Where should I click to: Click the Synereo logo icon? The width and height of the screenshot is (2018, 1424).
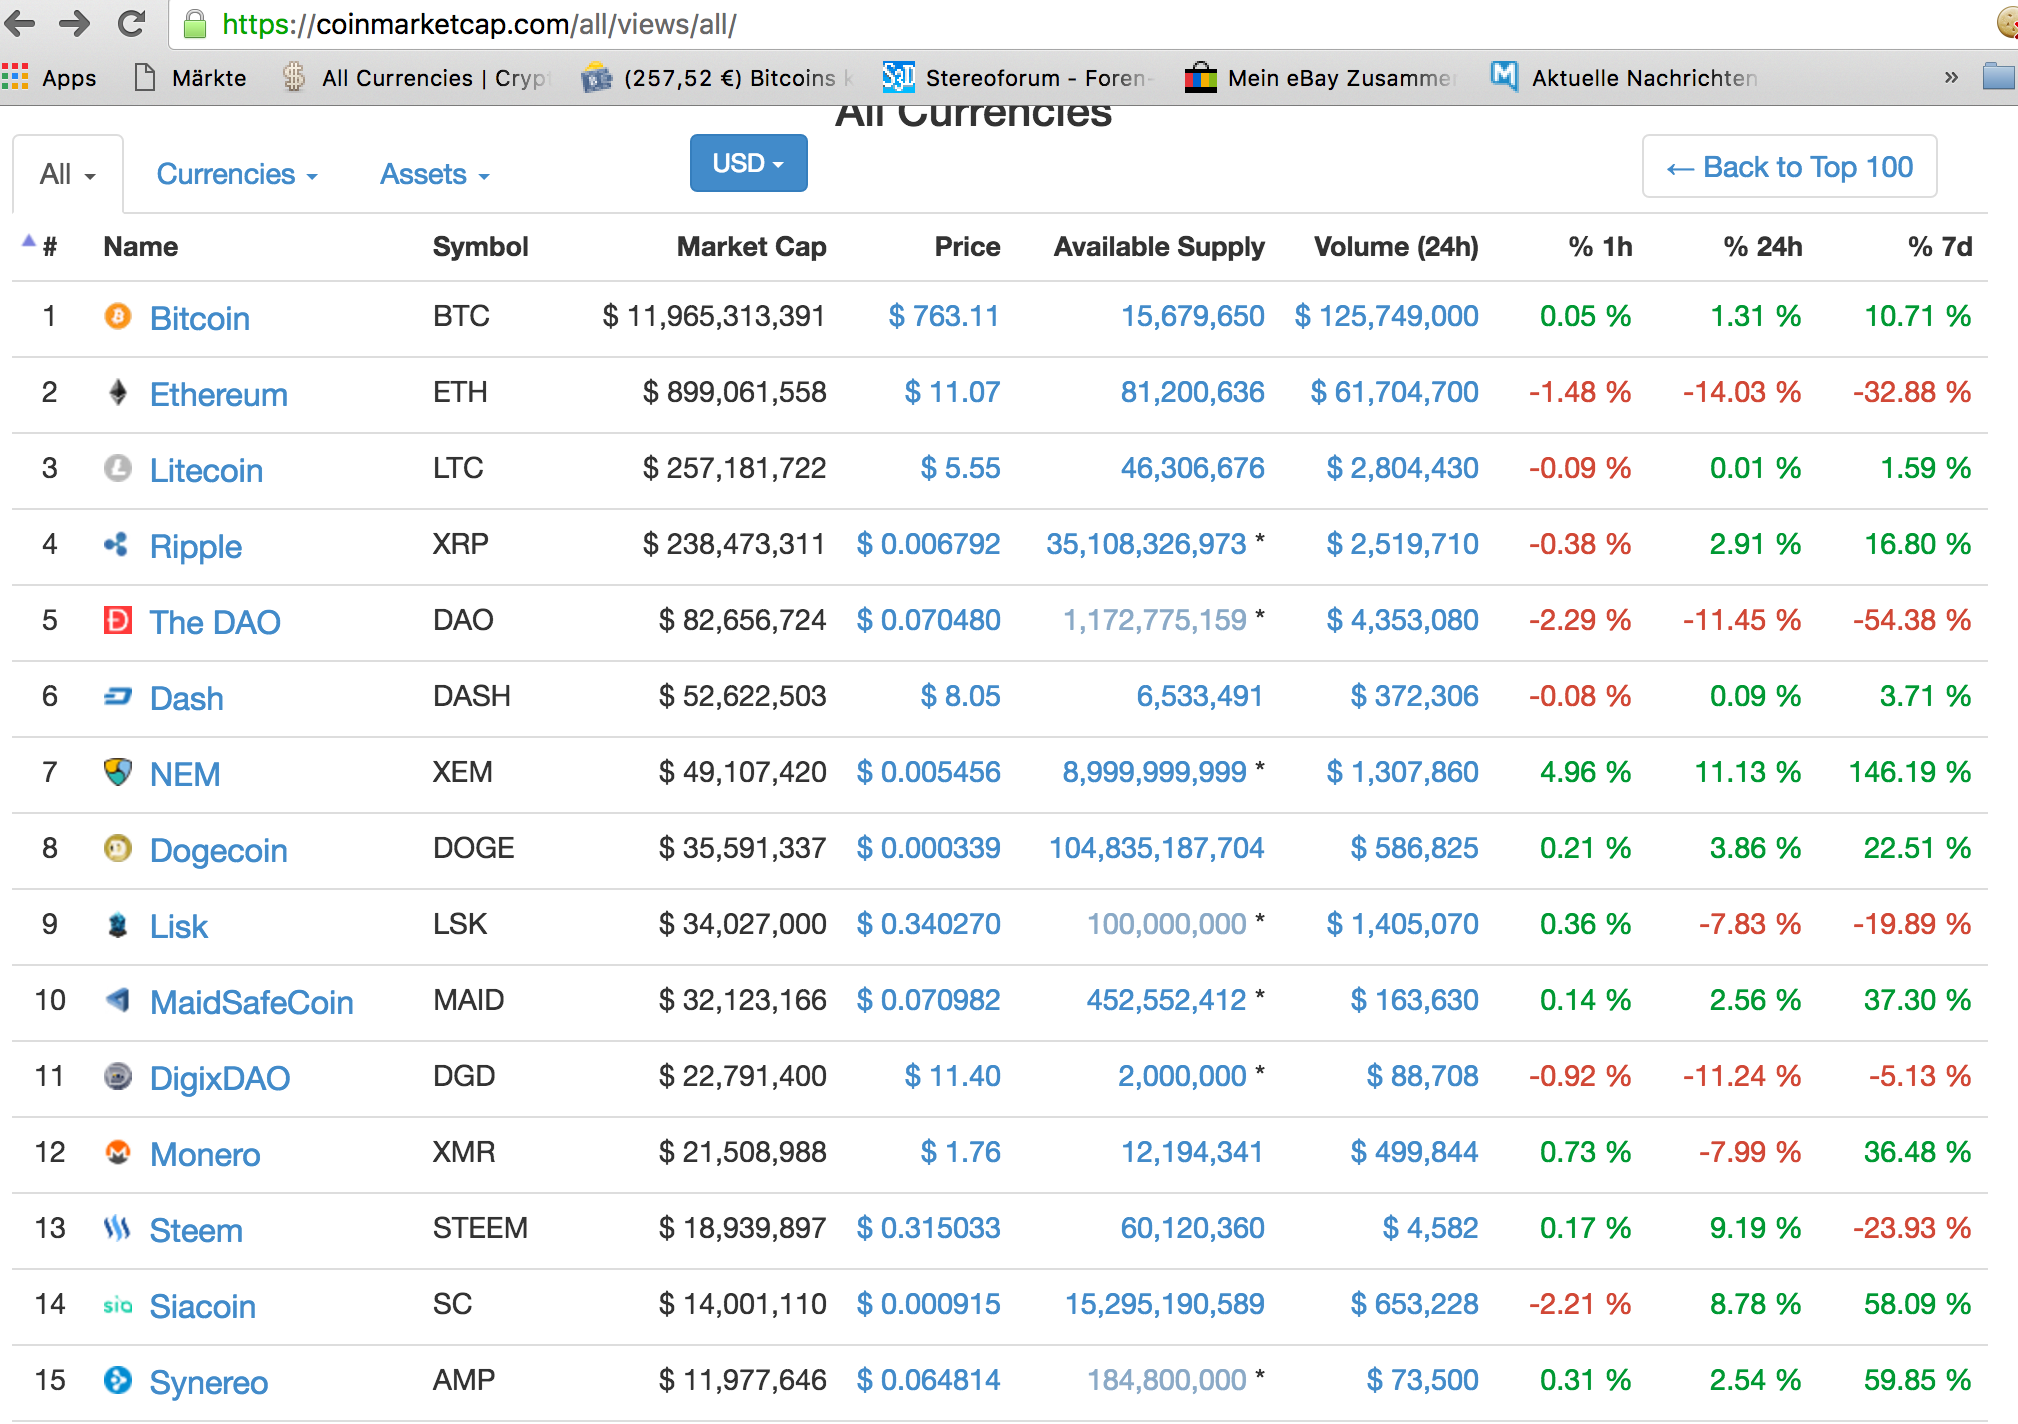pyautogui.click(x=118, y=1380)
